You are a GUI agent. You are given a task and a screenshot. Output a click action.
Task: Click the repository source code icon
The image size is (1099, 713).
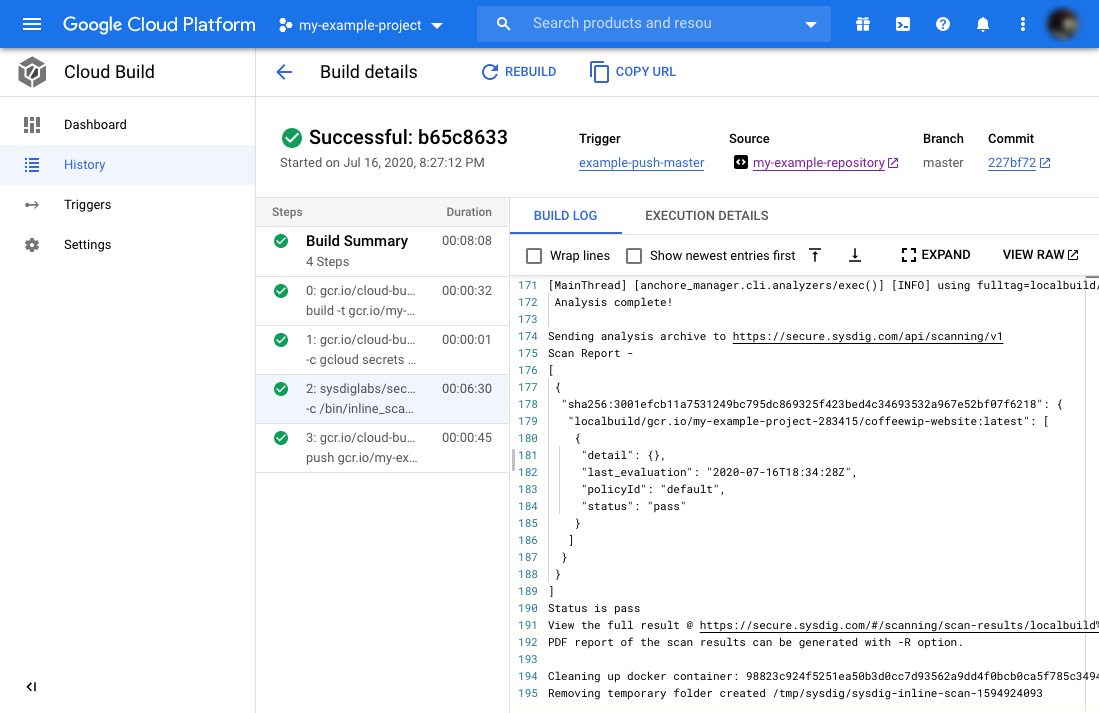(x=740, y=162)
